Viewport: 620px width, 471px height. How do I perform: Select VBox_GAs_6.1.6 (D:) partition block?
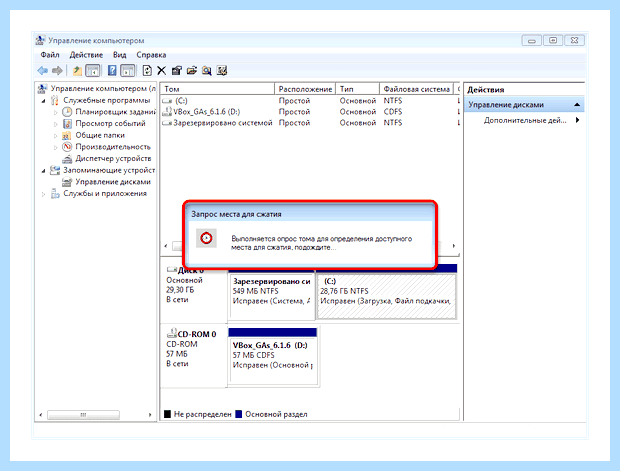273,361
